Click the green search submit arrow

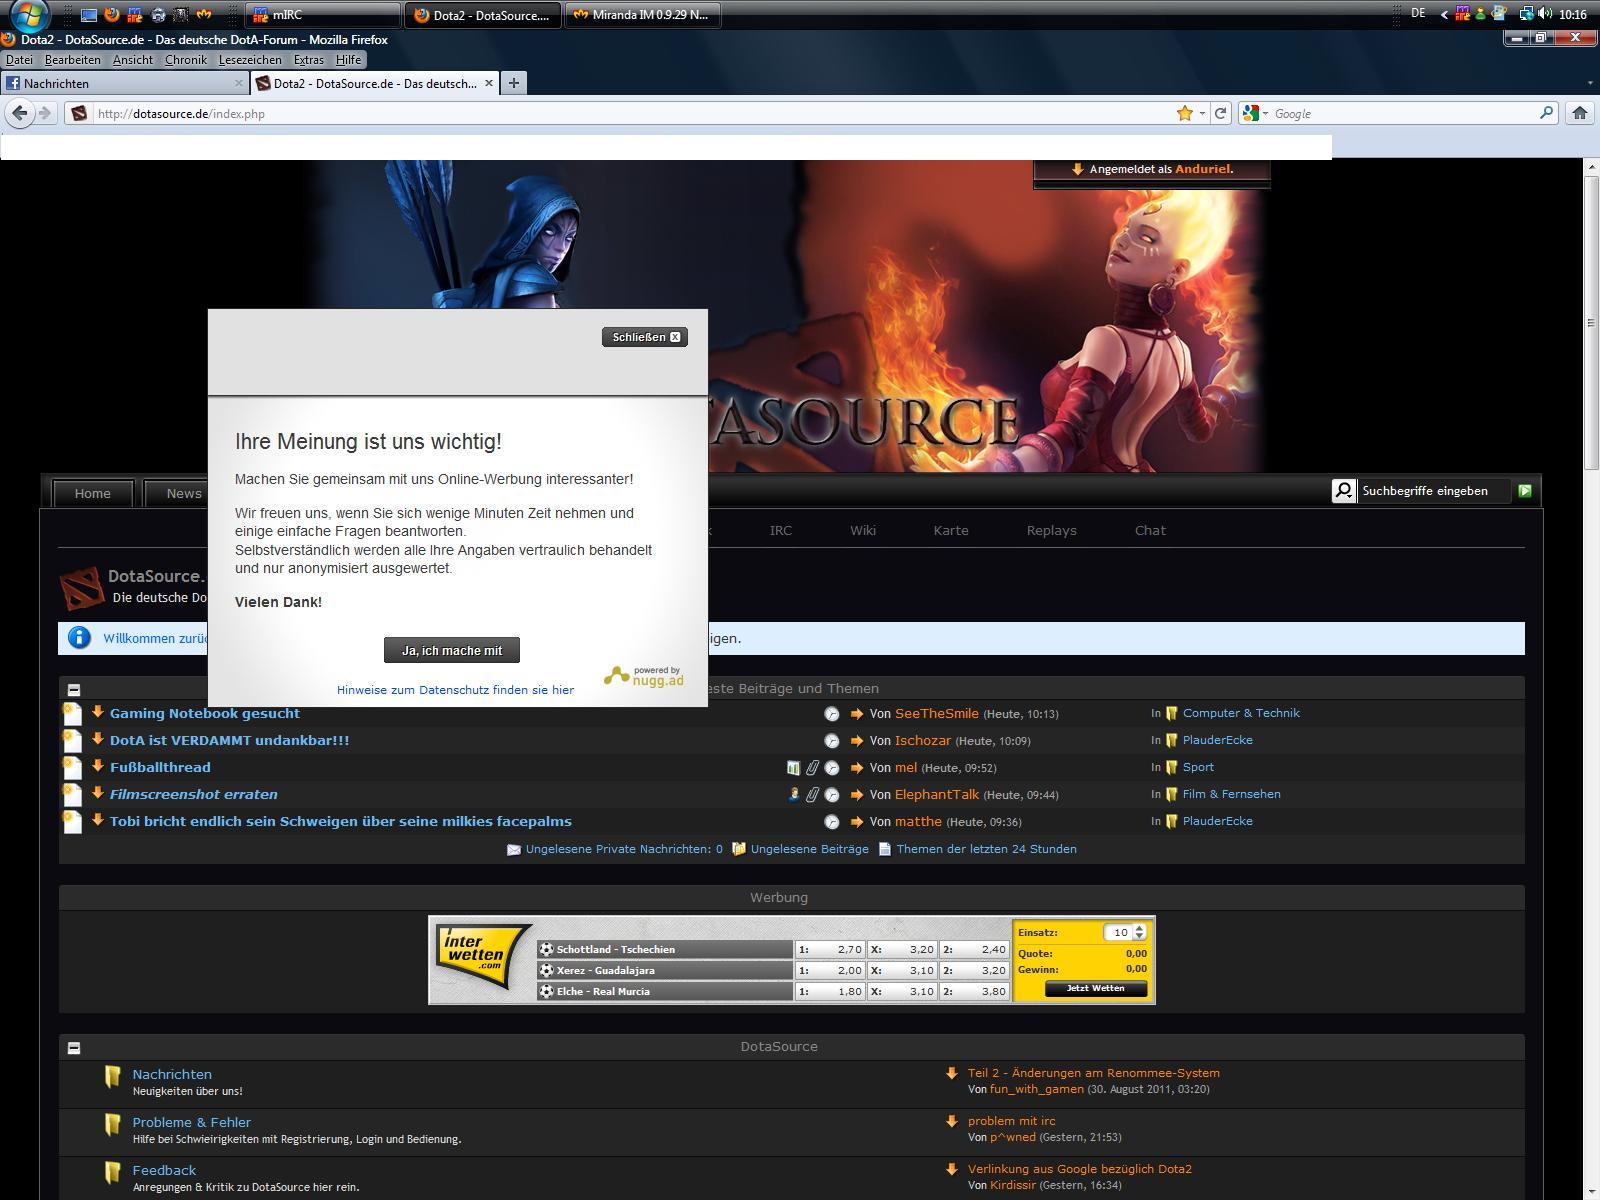click(1525, 491)
